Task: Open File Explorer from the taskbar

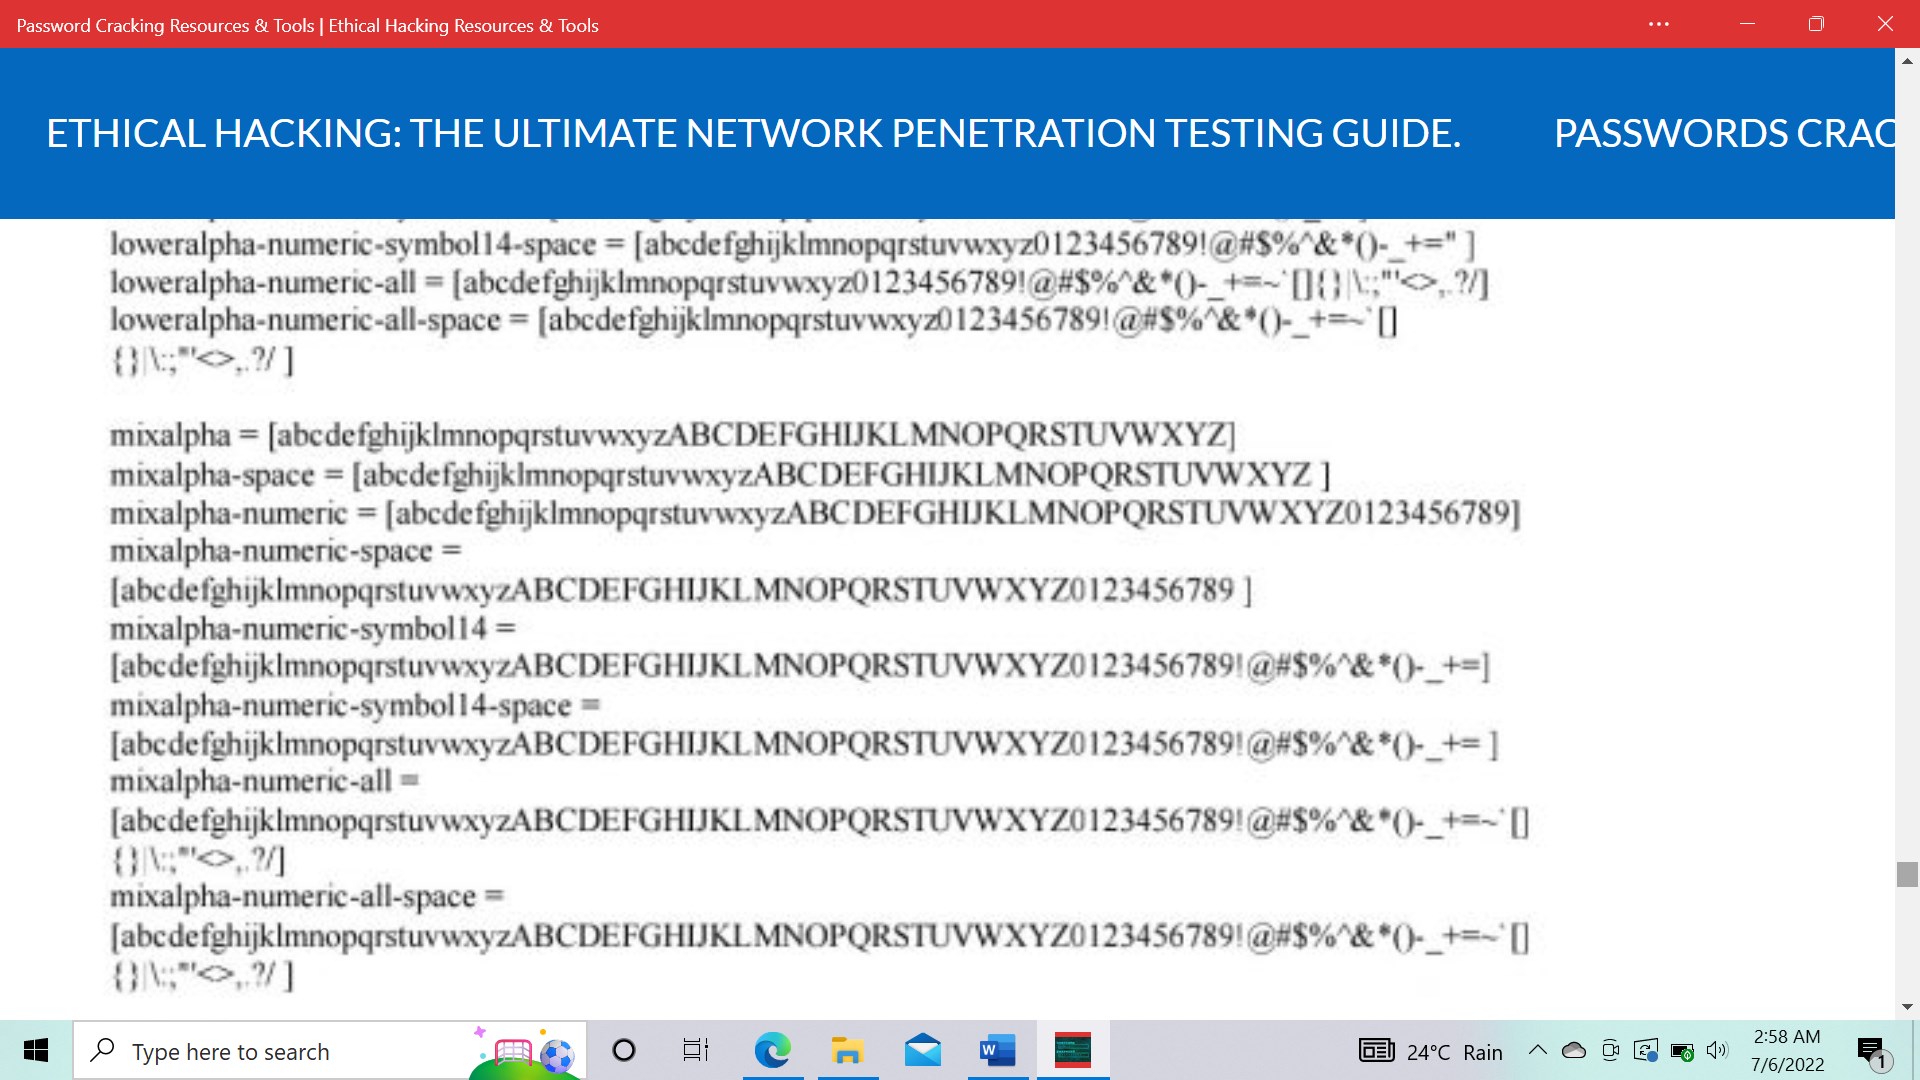Action: pos(848,1051)
